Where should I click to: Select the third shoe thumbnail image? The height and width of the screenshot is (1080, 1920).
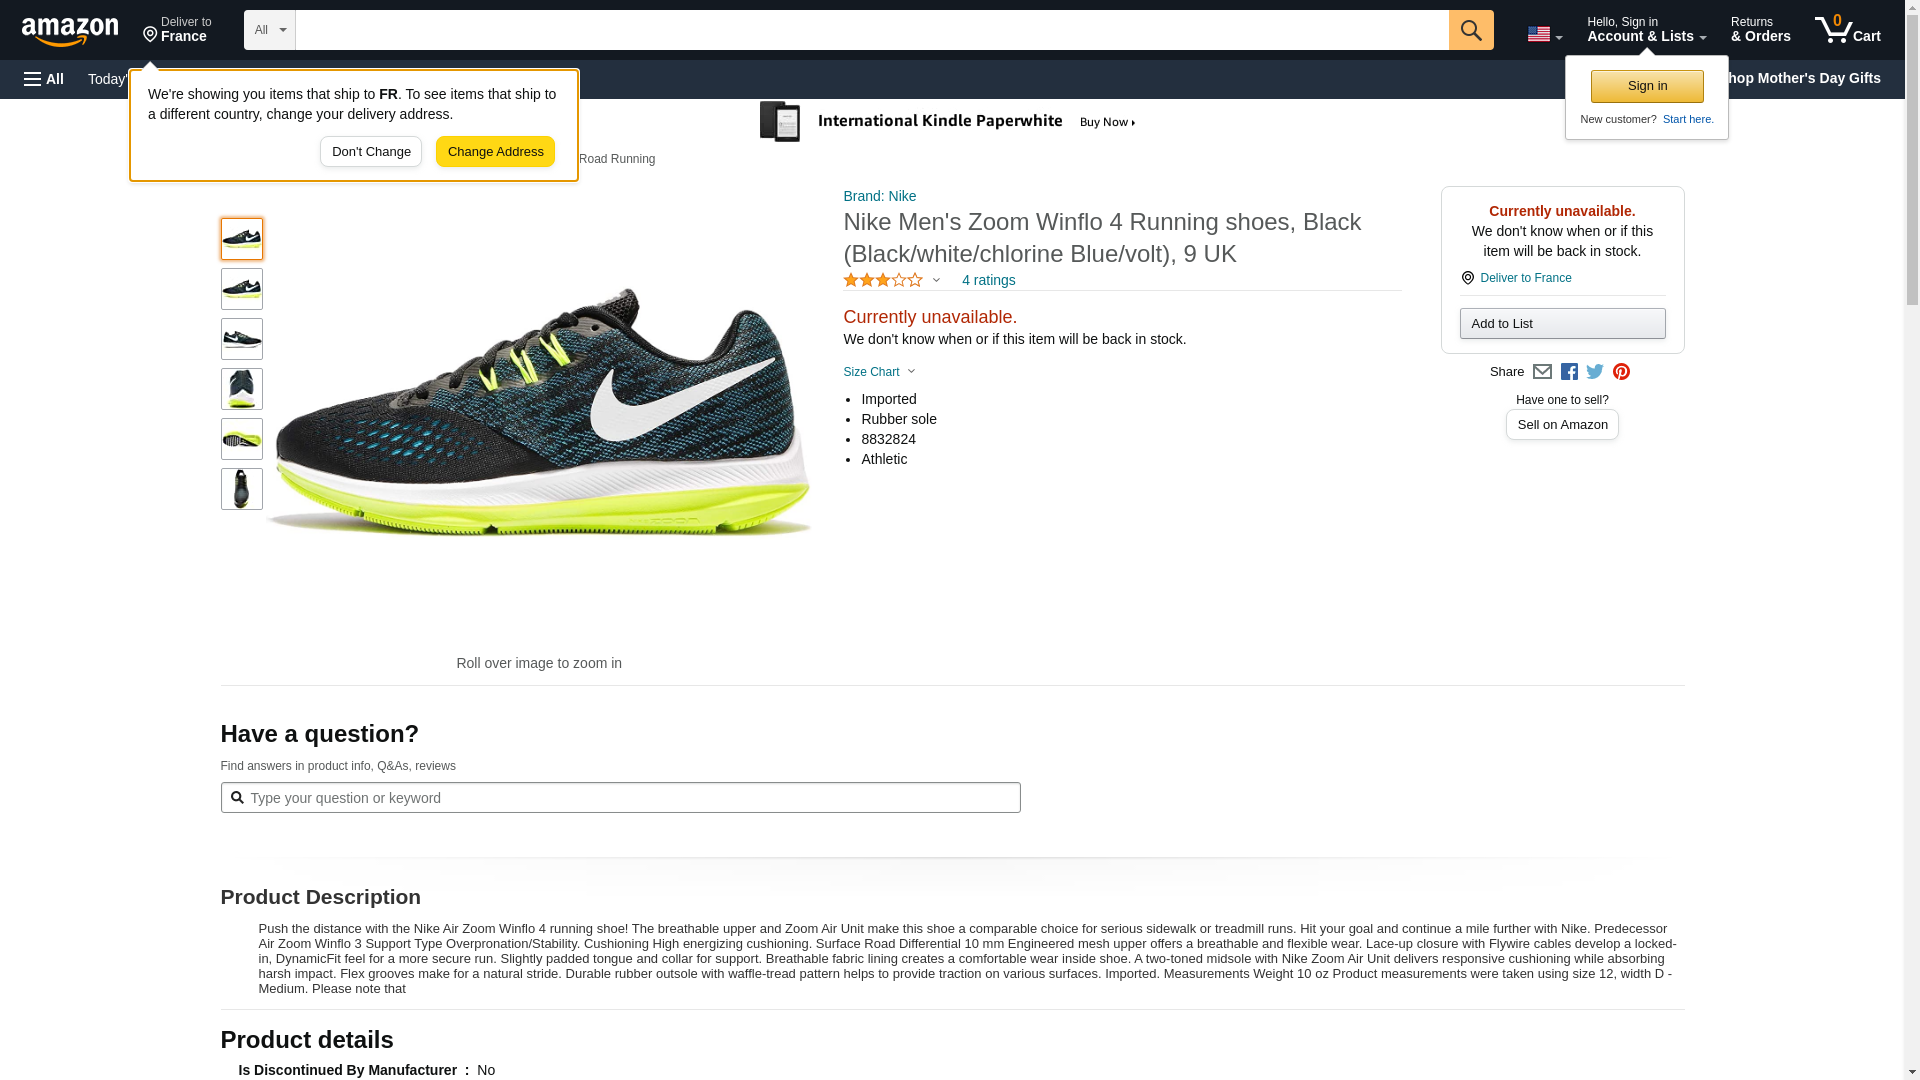pyautogui.click(x=242, y=339)
